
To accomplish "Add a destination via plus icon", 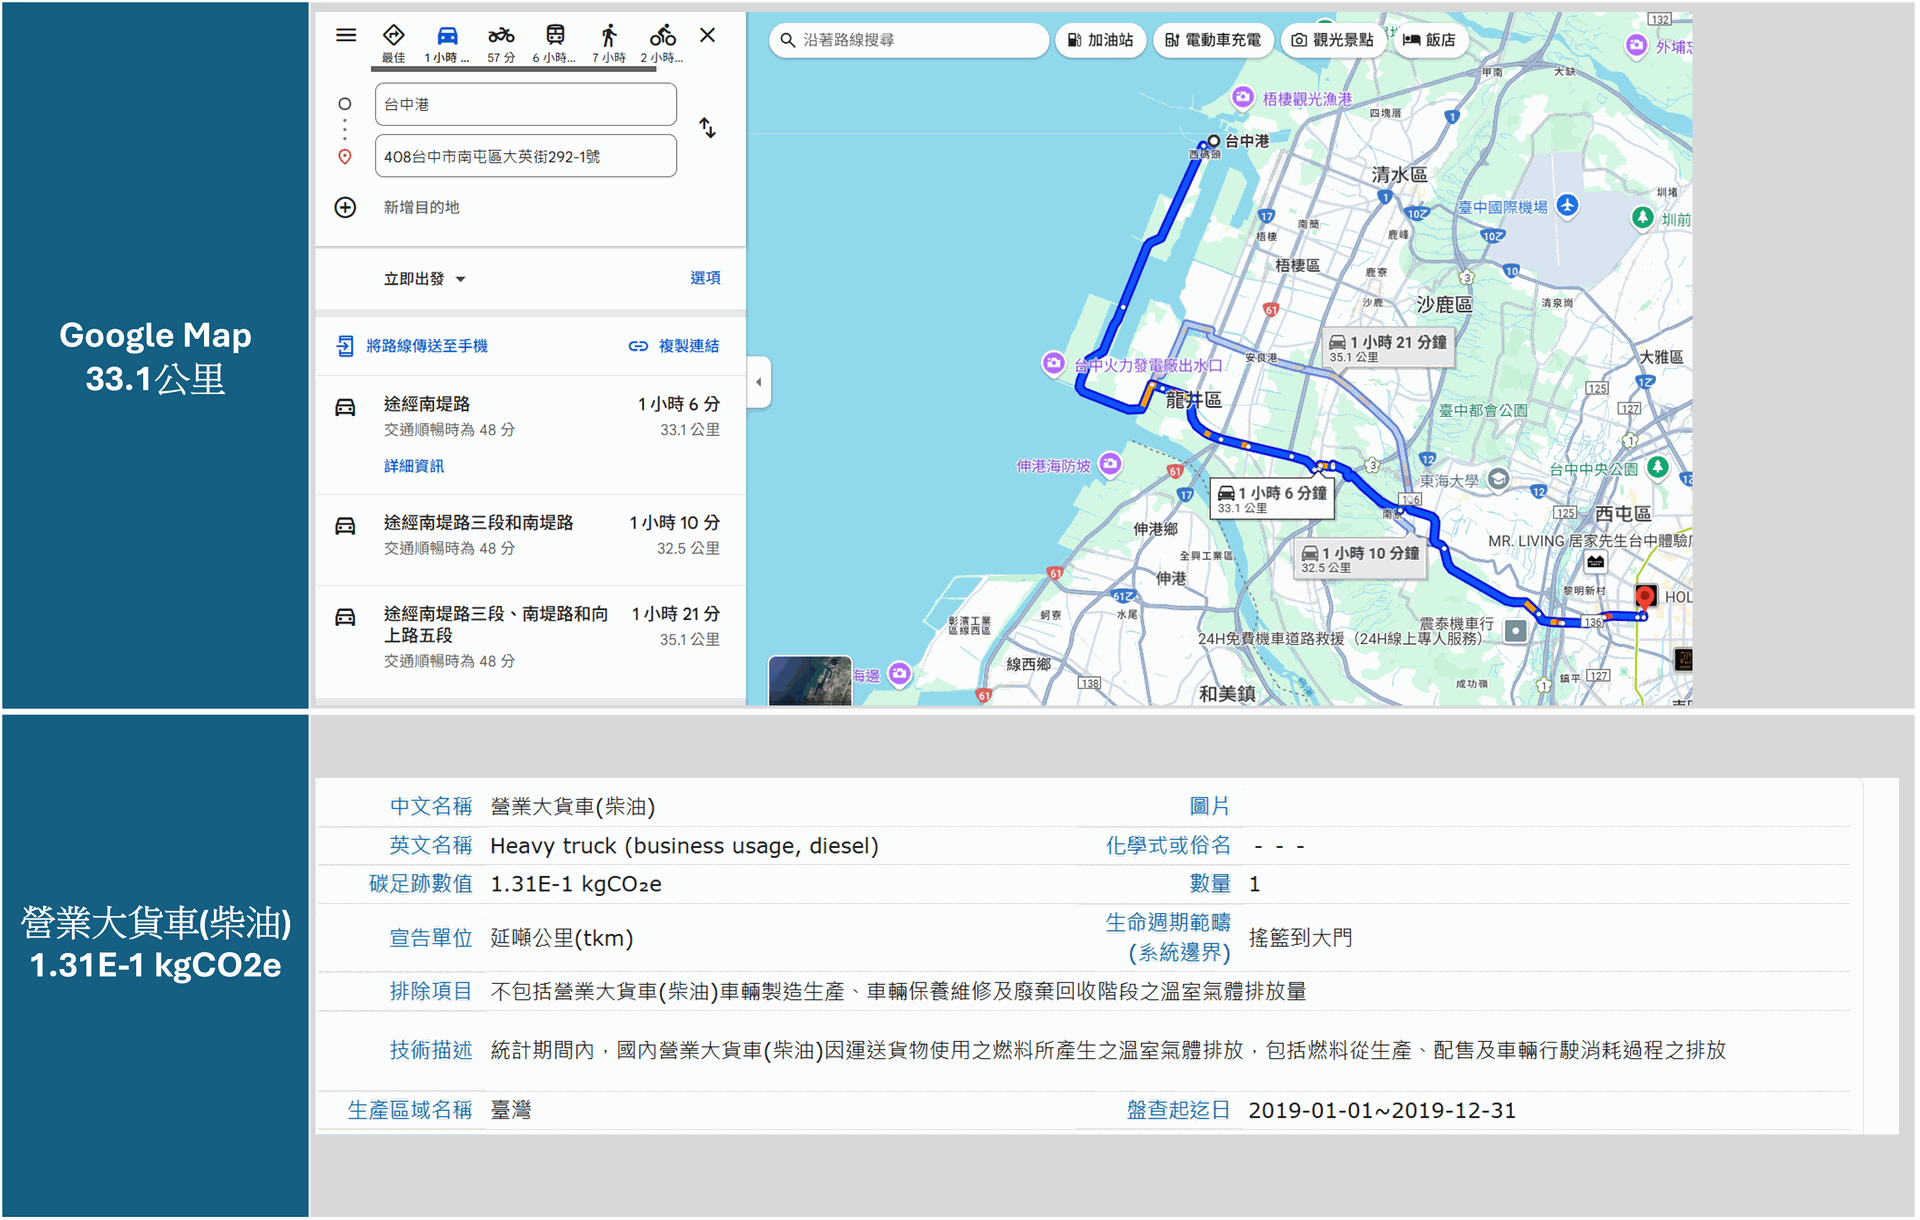I will click(x=345, y=207).
